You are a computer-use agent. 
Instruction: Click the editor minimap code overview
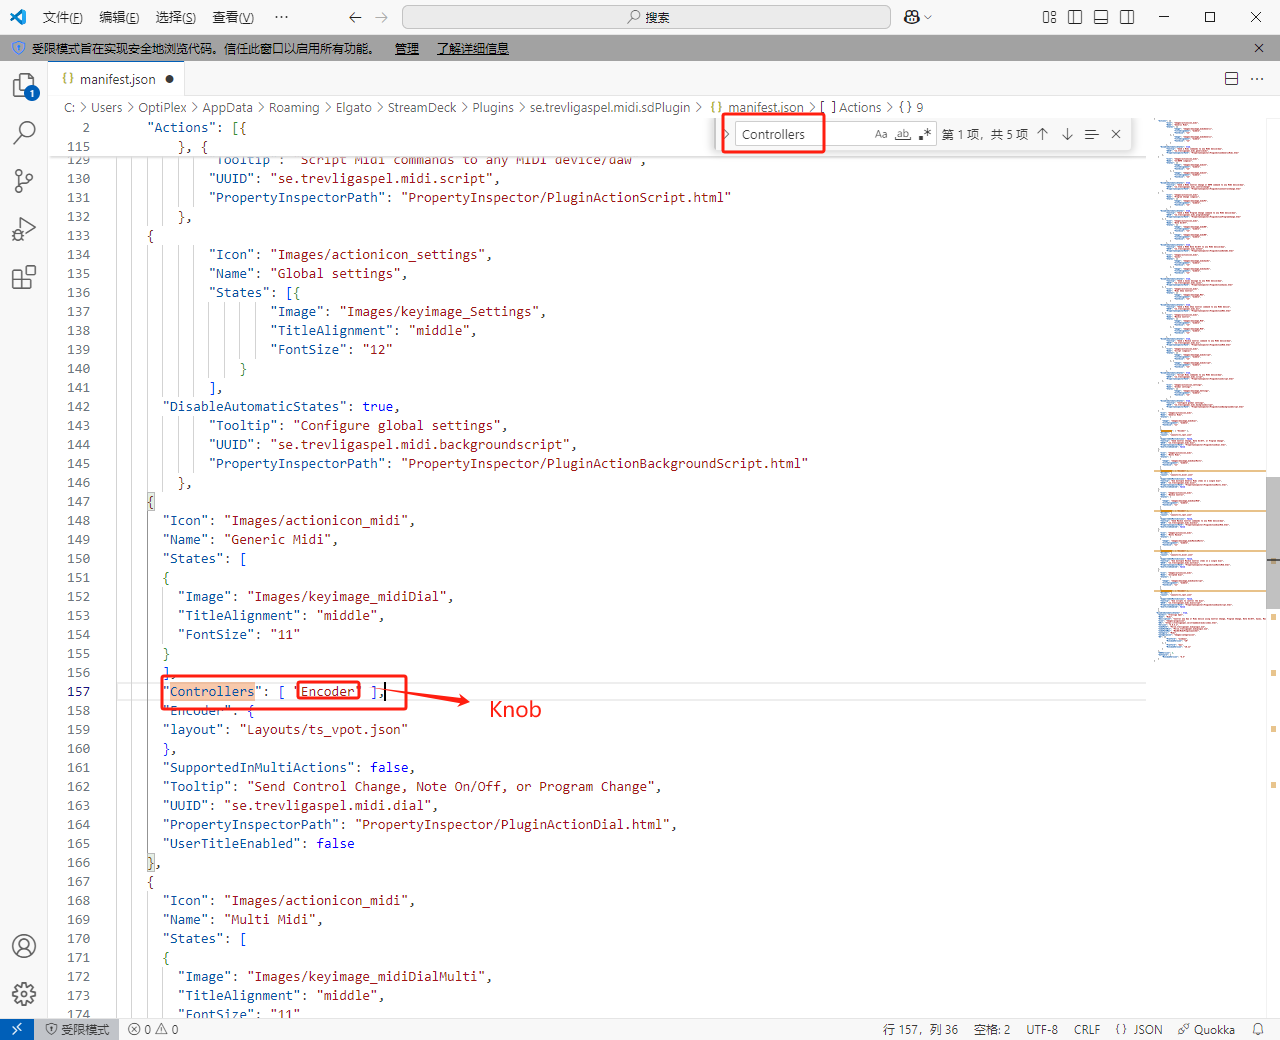click(1210, 390)
